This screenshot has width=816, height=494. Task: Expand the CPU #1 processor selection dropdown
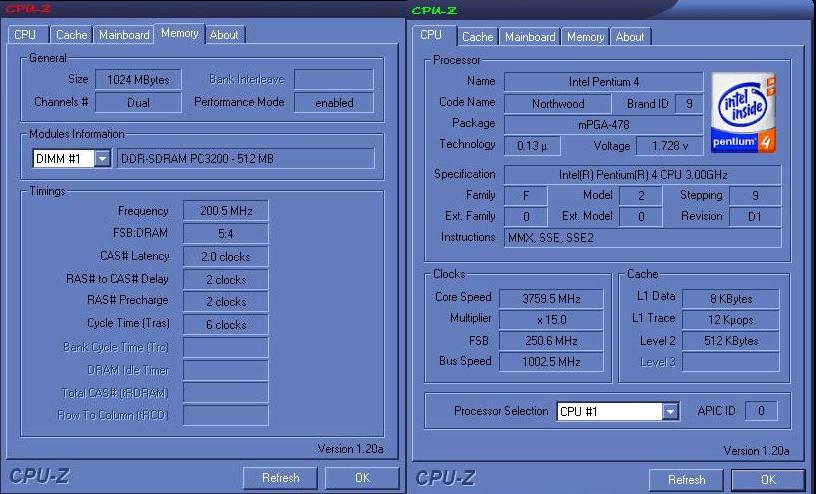click(670, 411)
